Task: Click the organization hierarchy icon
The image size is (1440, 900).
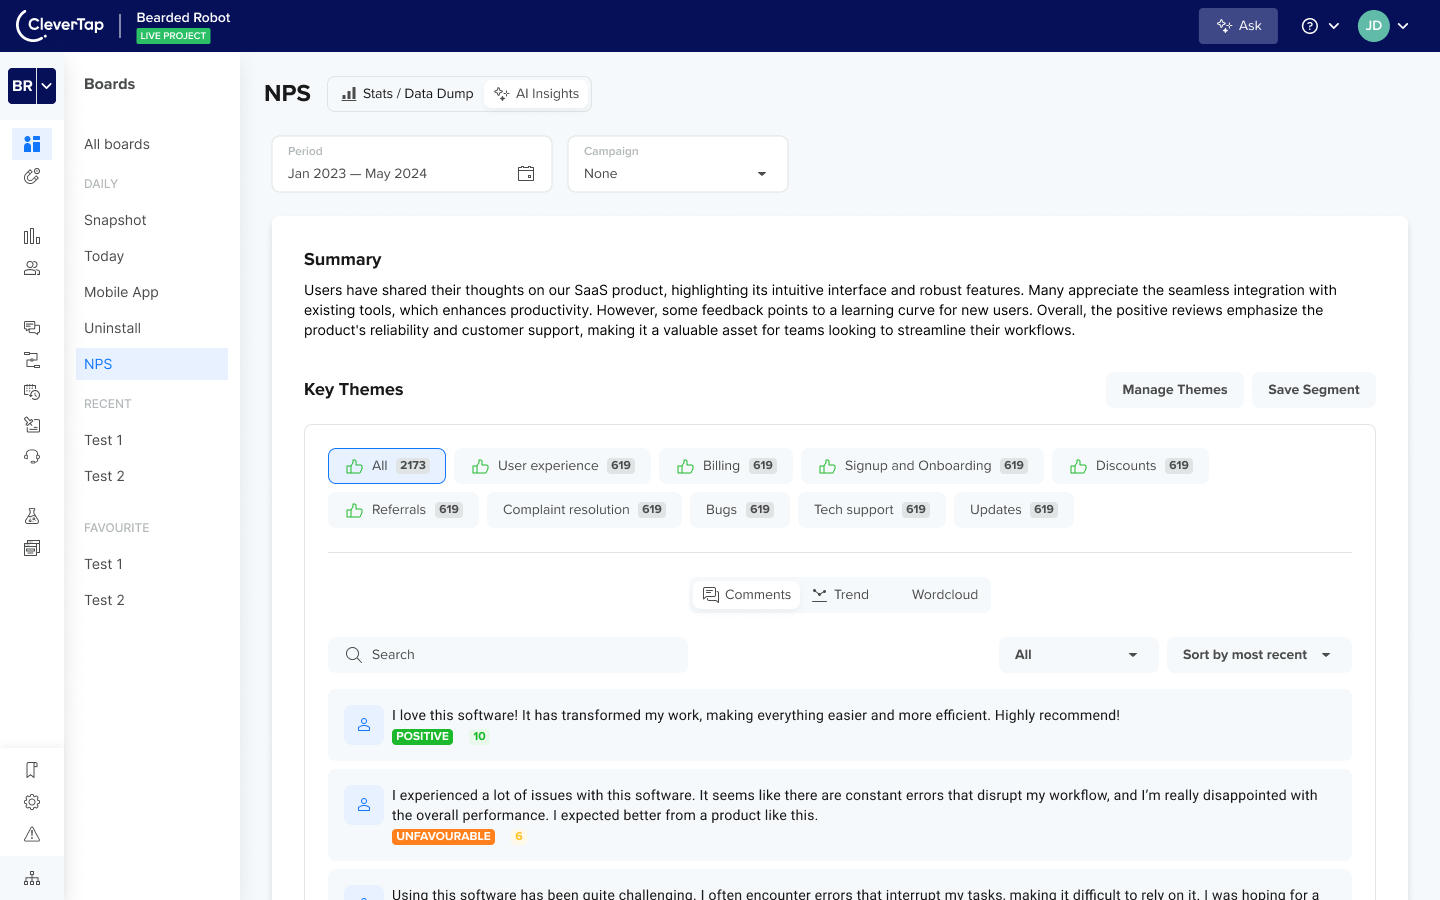Action: pos(32,878)
